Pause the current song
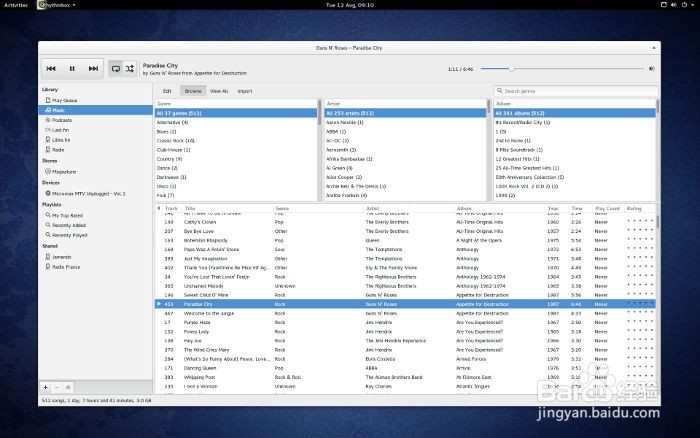700x438 pixels. coord(72,69)
